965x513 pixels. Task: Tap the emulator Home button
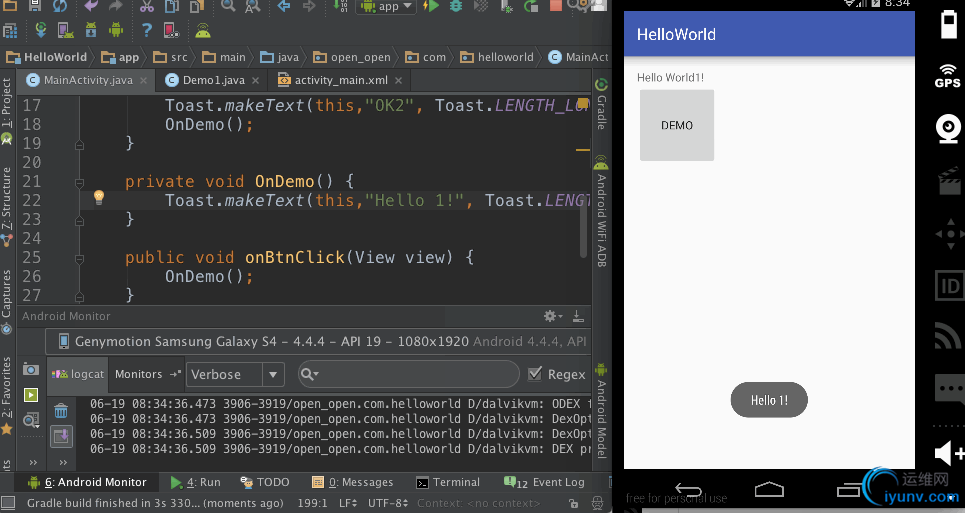(x=769, y=490)
